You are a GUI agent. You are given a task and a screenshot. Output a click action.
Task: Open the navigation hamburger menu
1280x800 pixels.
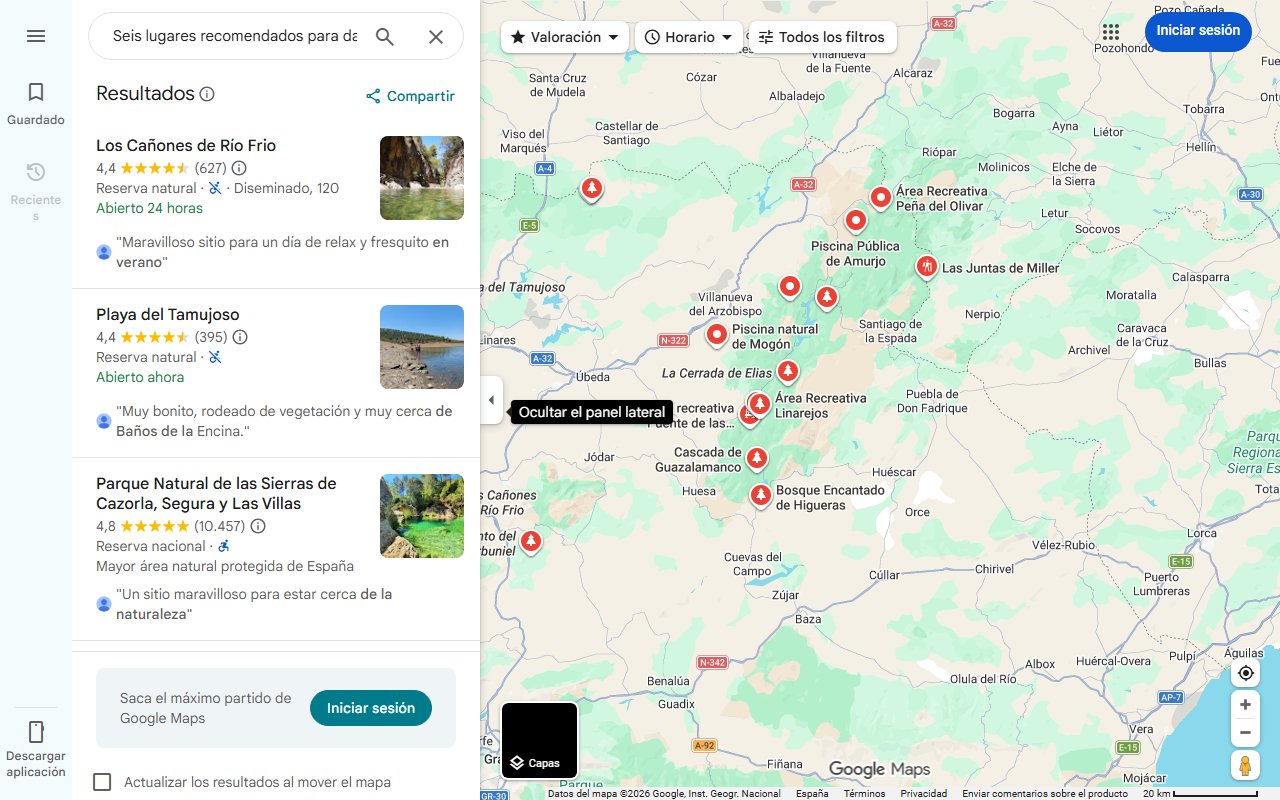tap(36, 36)
